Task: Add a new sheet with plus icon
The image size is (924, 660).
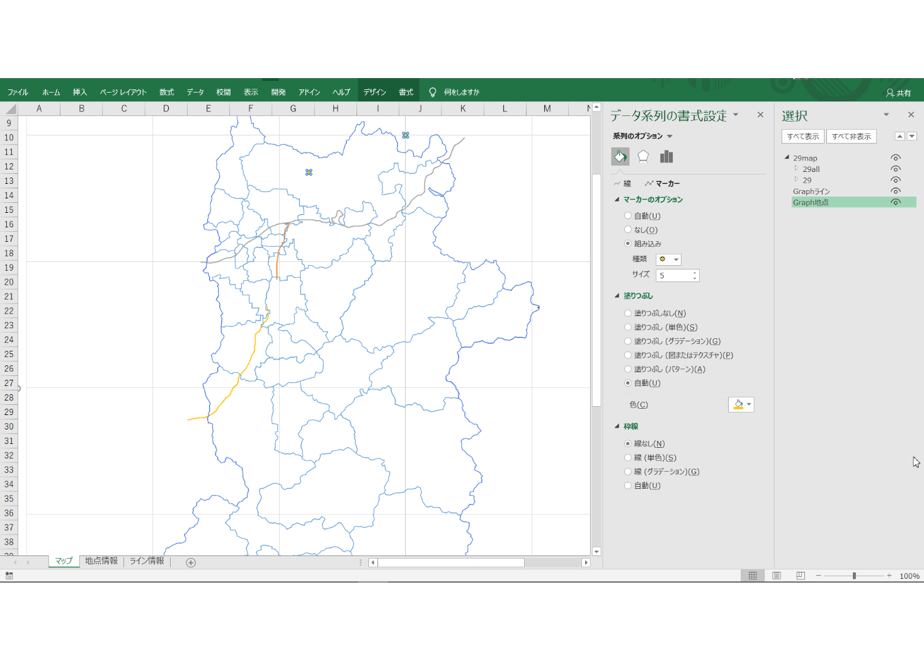Action: pos(191,563)
